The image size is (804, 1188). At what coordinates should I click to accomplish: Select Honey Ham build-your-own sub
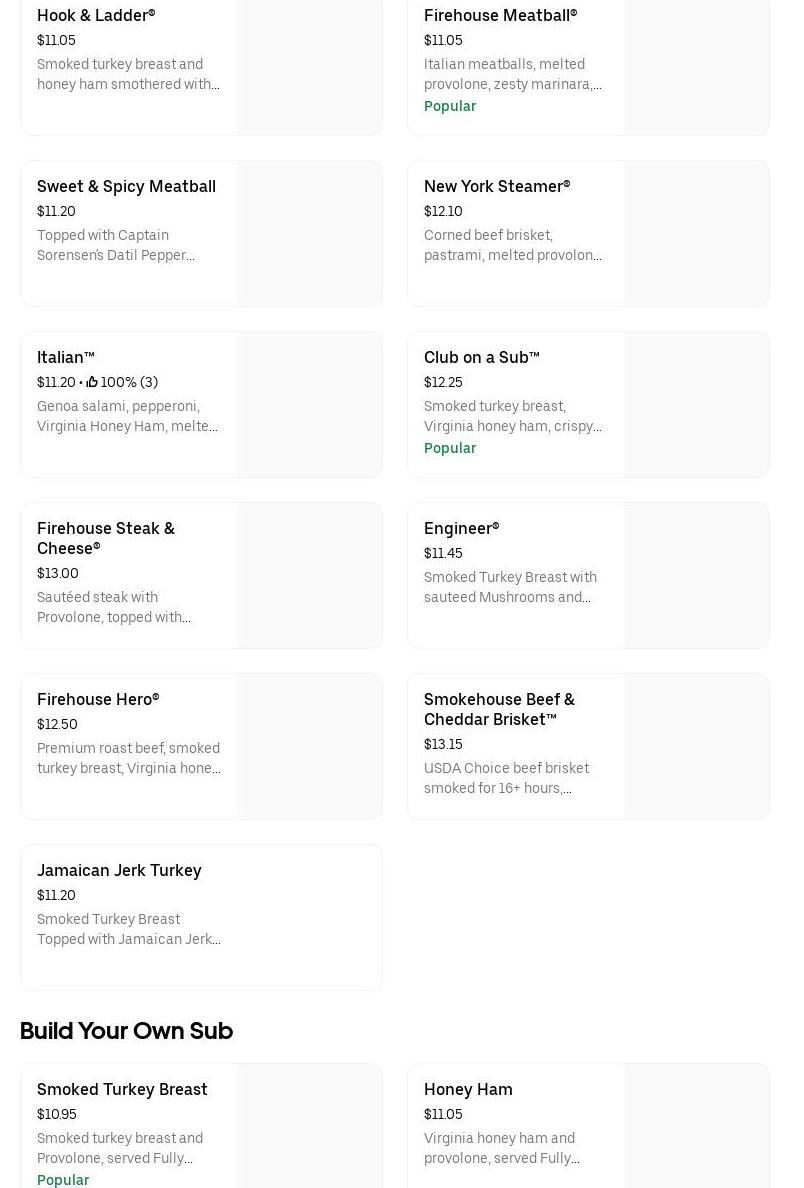click(468, 1089)
